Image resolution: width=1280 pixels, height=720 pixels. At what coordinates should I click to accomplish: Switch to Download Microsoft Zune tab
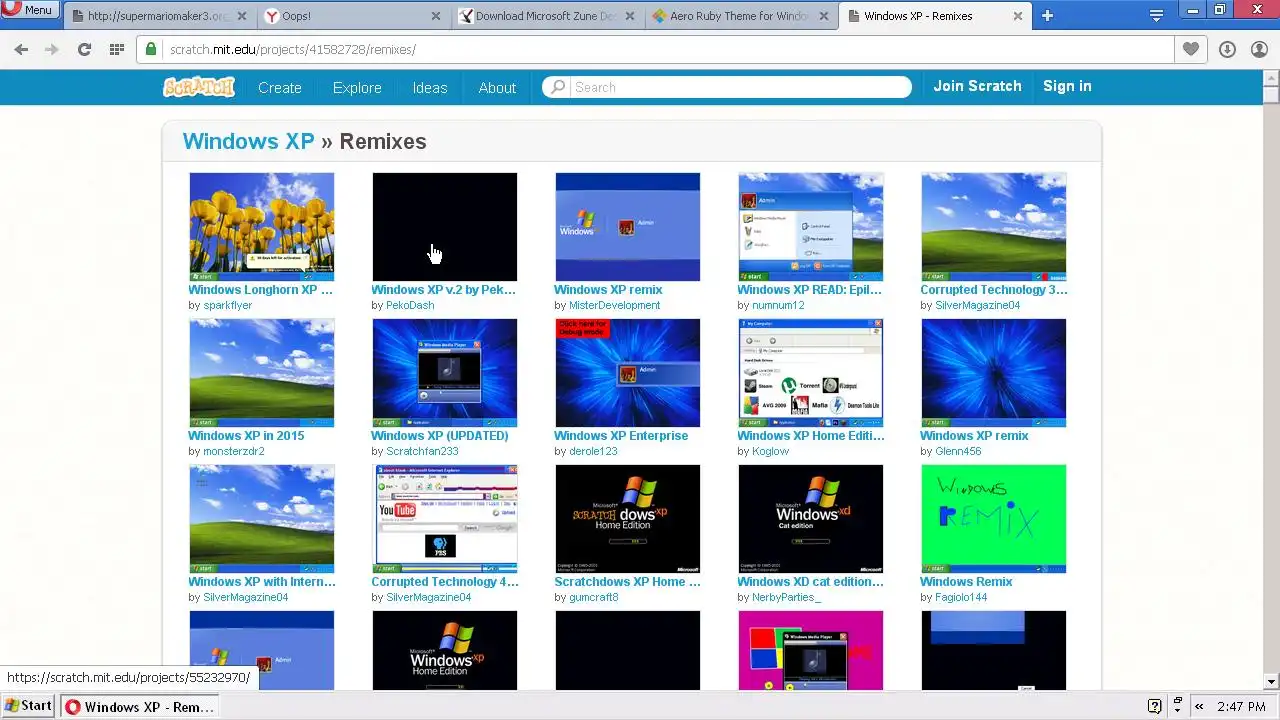point(547,16)
